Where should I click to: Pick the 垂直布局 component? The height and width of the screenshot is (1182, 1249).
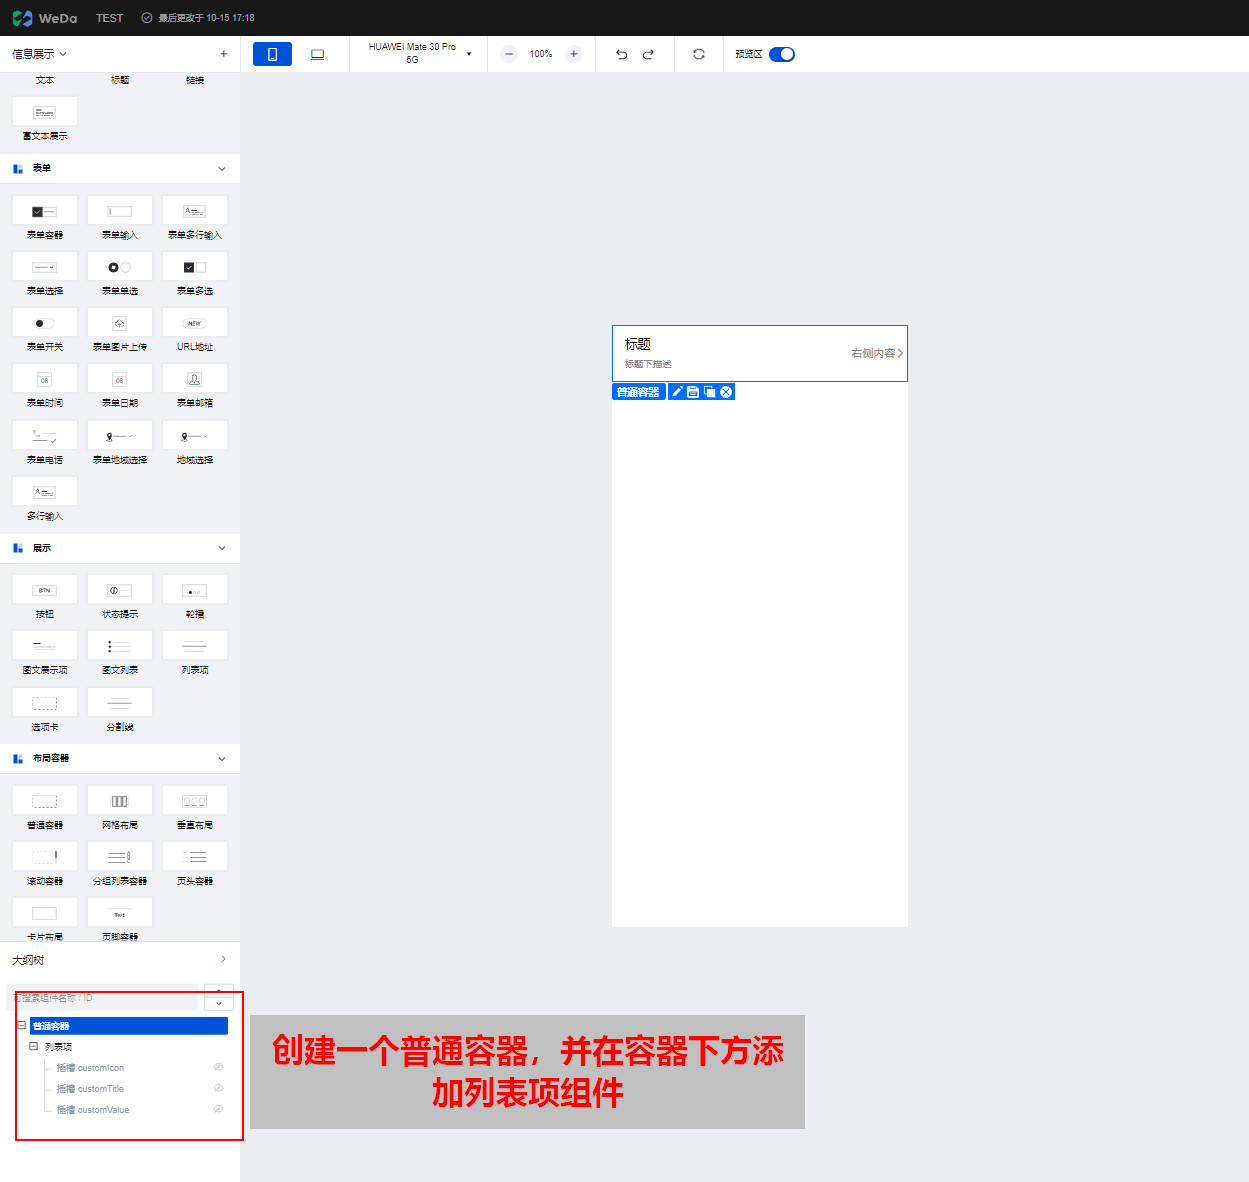click(195, 801)
